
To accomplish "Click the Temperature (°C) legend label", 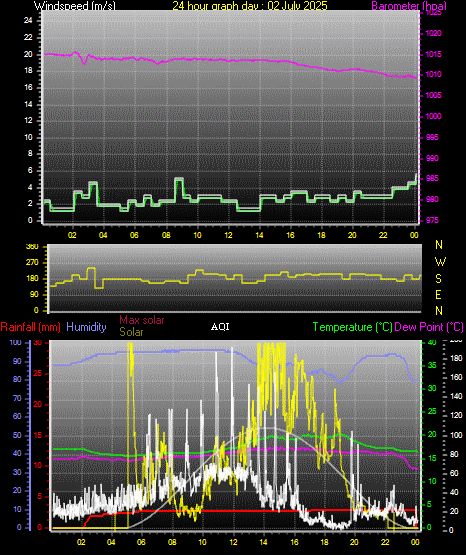I will [x=352, y=327].
